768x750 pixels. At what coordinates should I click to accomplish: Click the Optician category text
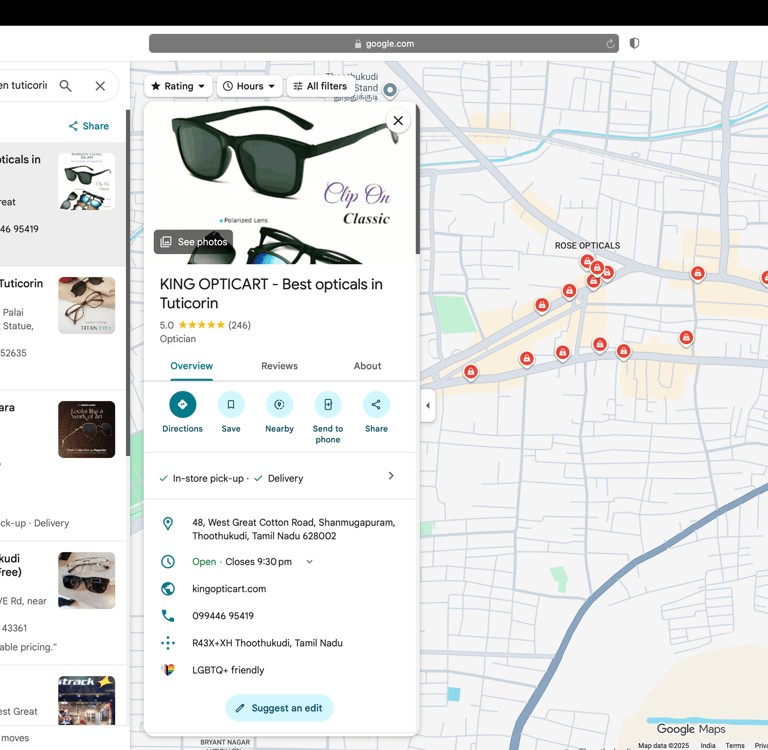point(178,339)
